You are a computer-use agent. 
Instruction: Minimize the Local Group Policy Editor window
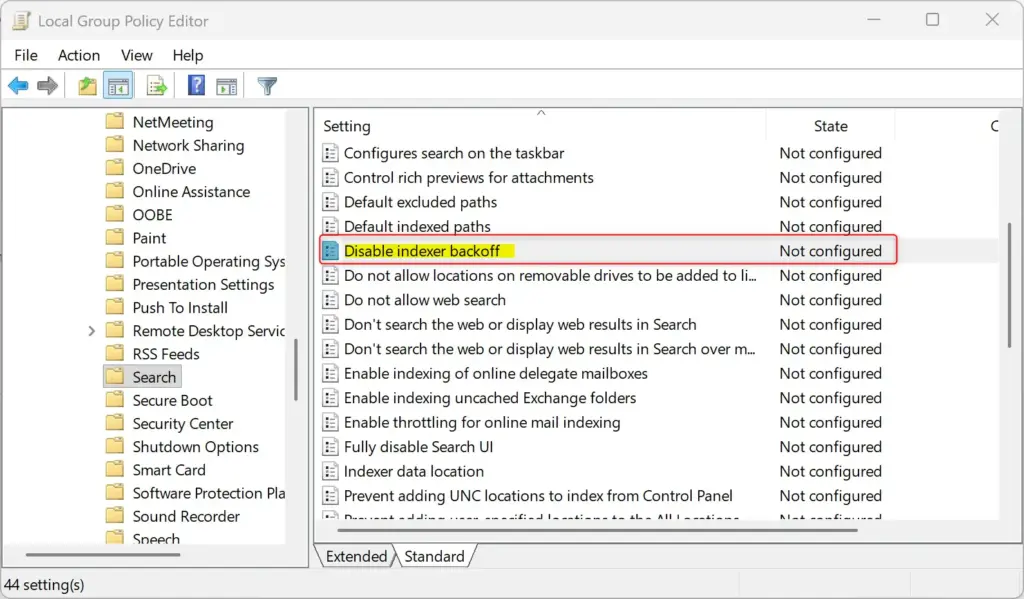coord(874,20)
